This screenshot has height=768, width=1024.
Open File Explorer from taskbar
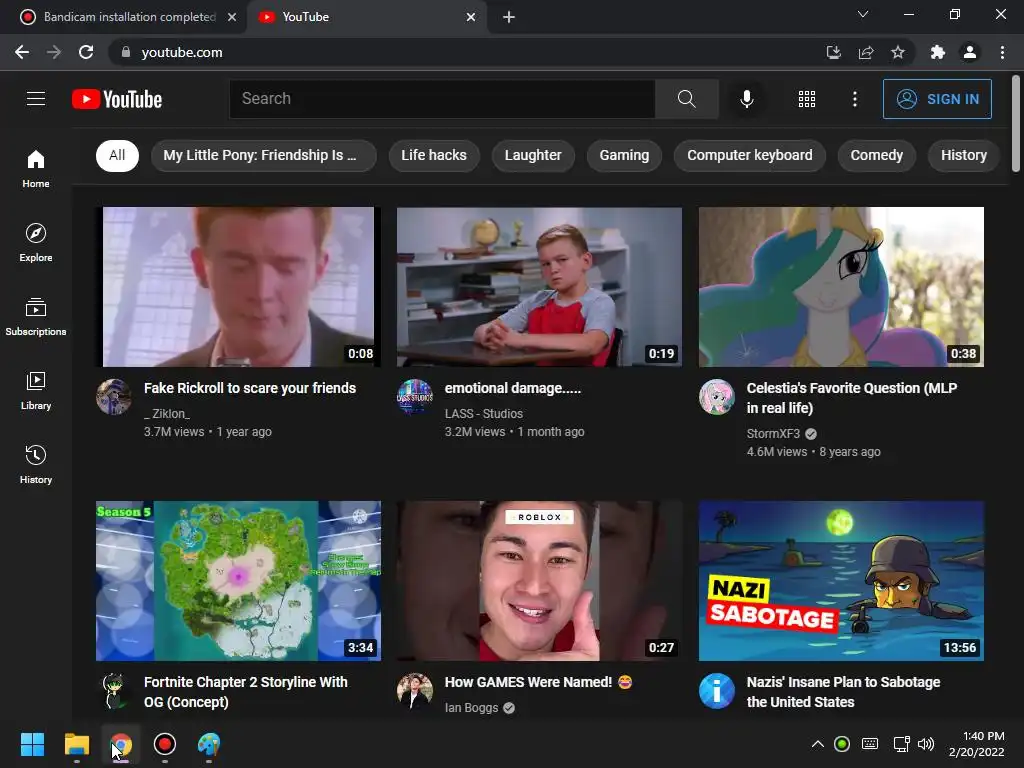tap(76, 744)
